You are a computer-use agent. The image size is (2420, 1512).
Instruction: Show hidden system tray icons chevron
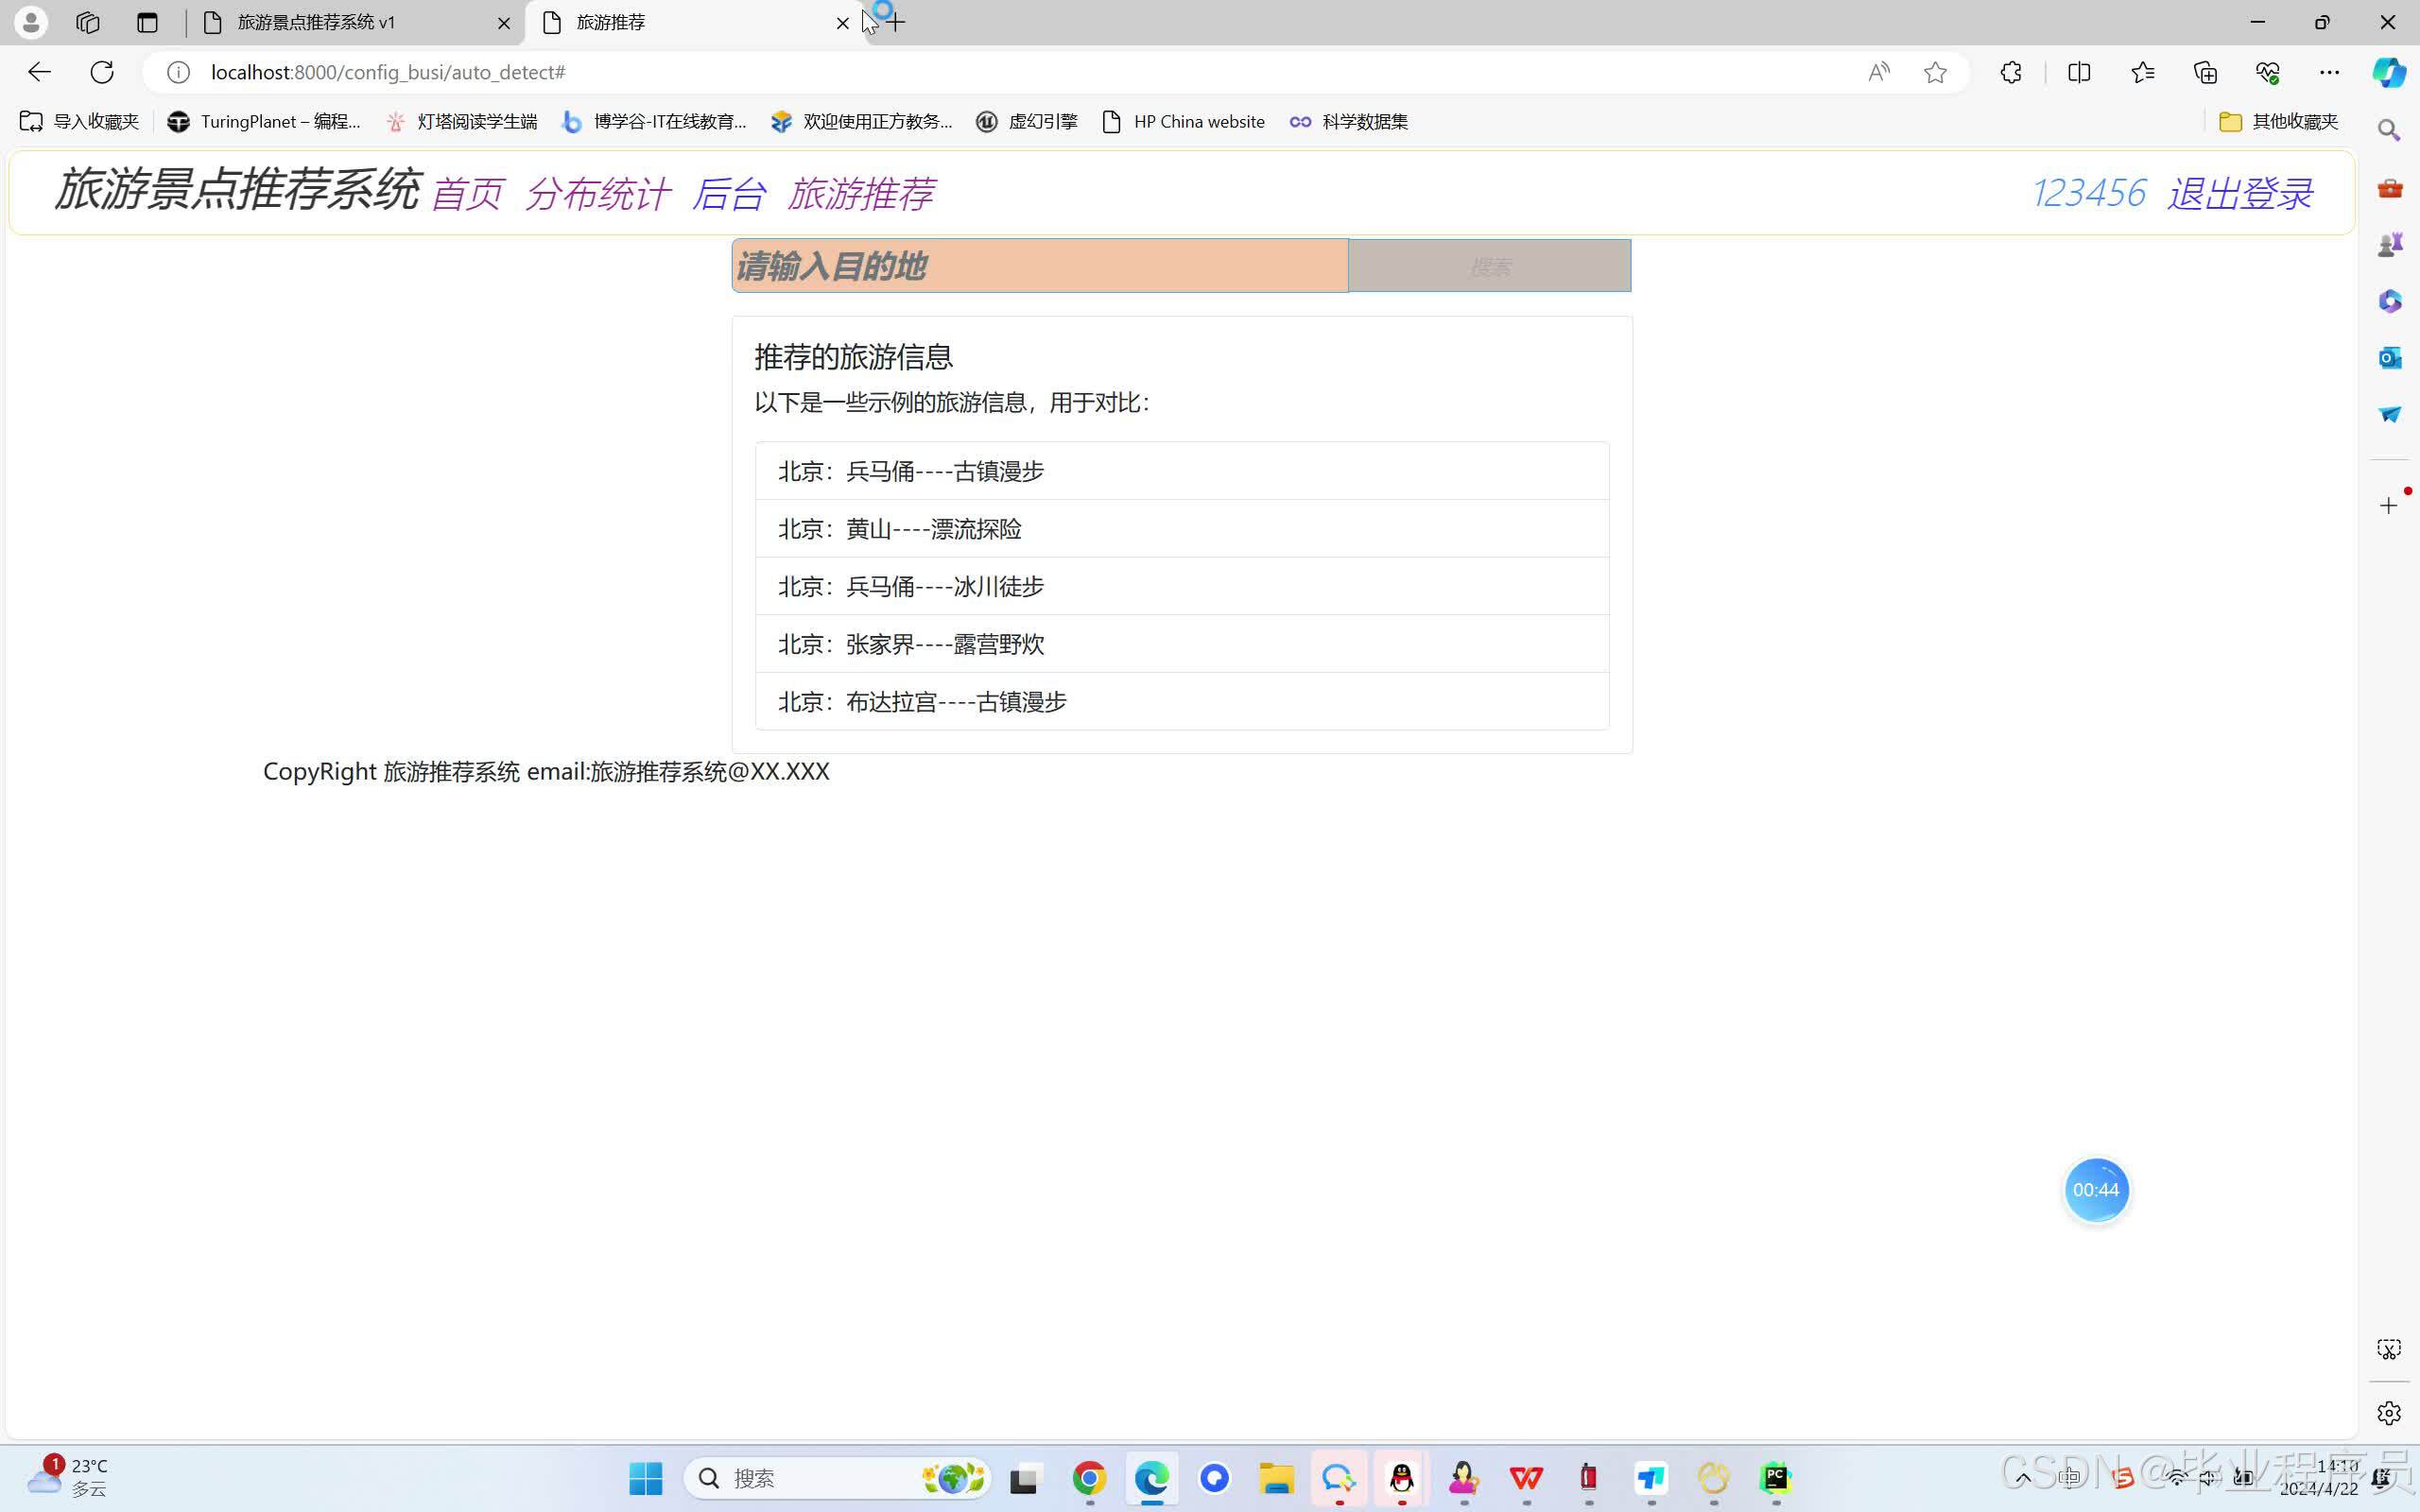(x=2023, y=1478)
